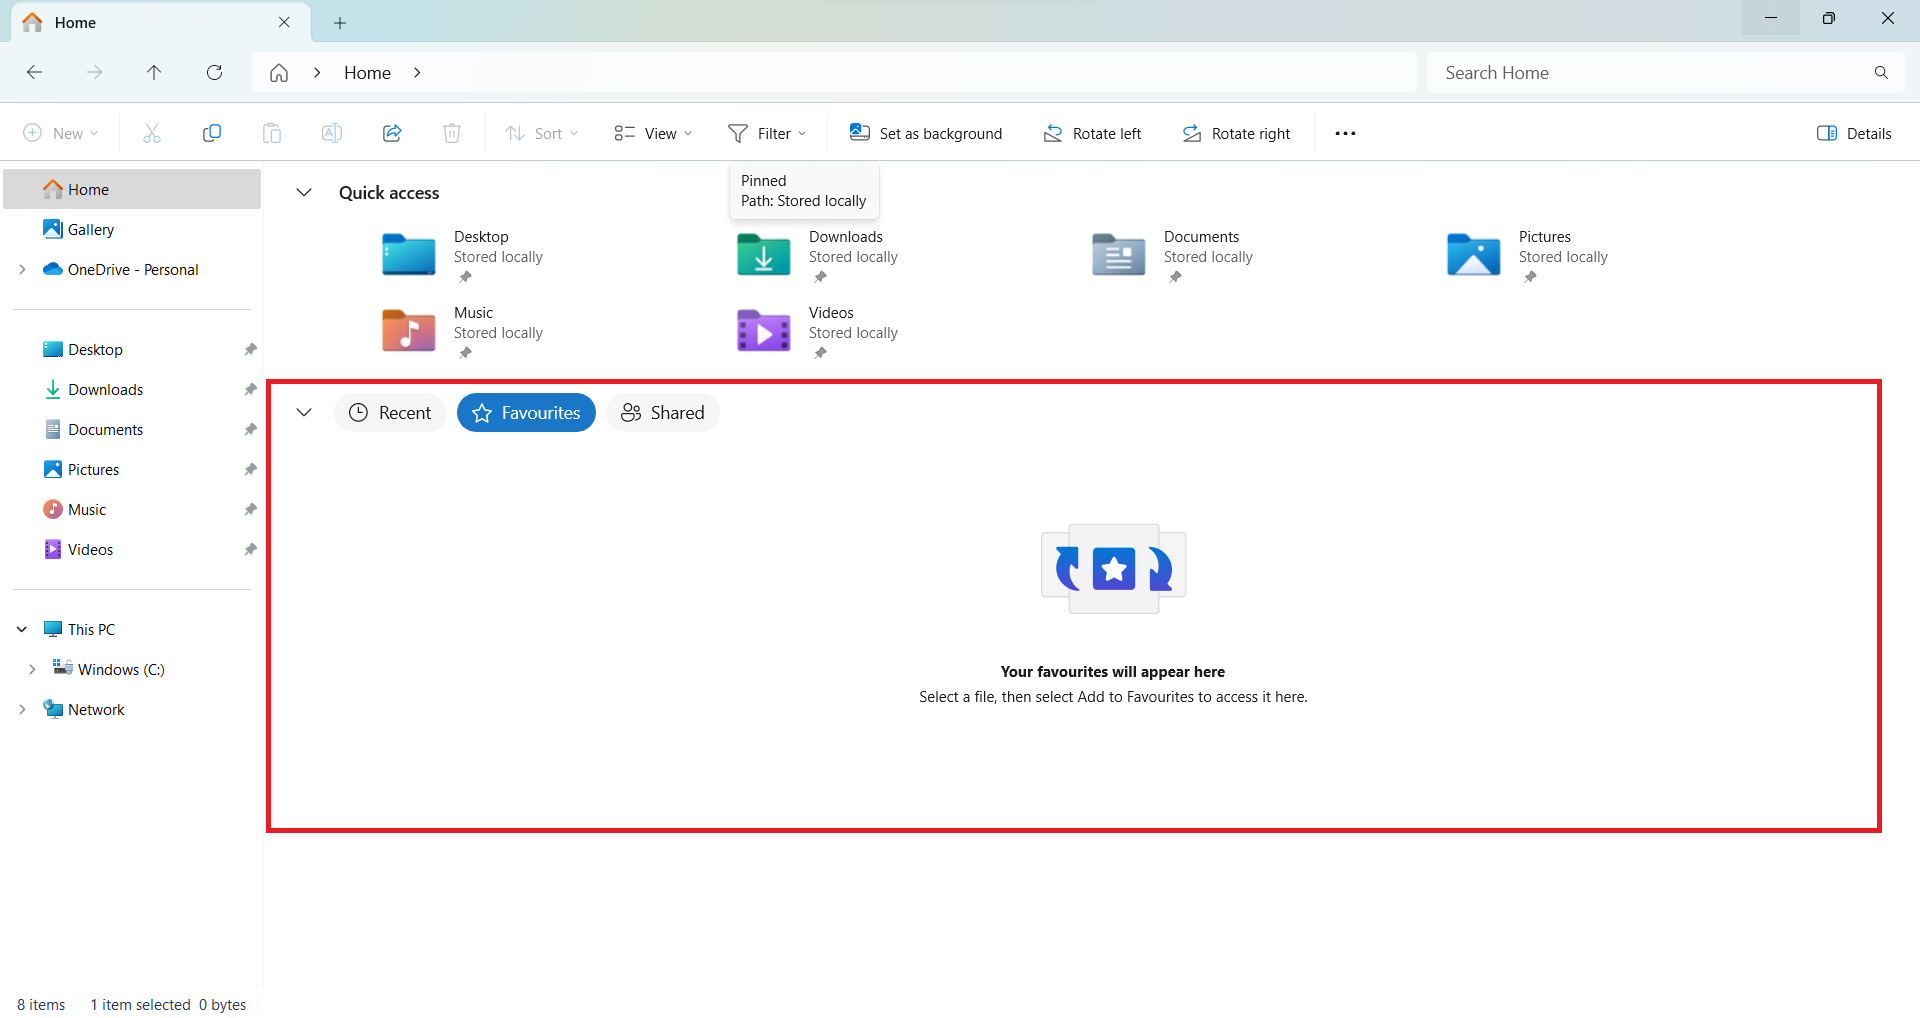The width and height of the screenshot is (1920, 1018).
Task: Switch to the Shared view
Action: click(x=662, y=412)
